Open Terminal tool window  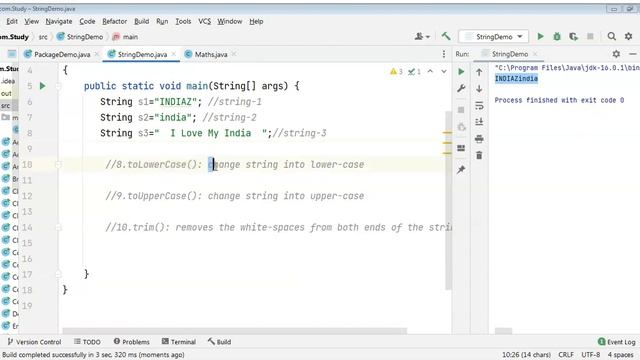coord(179,342)
